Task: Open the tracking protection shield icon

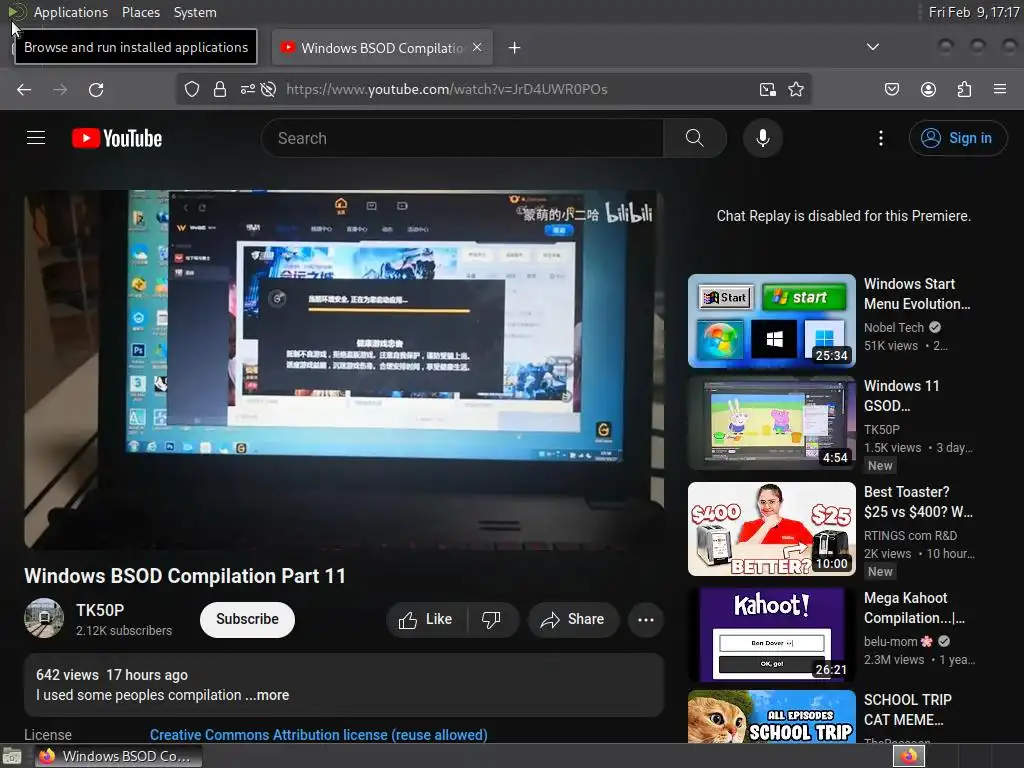Action: pos(191,89)
